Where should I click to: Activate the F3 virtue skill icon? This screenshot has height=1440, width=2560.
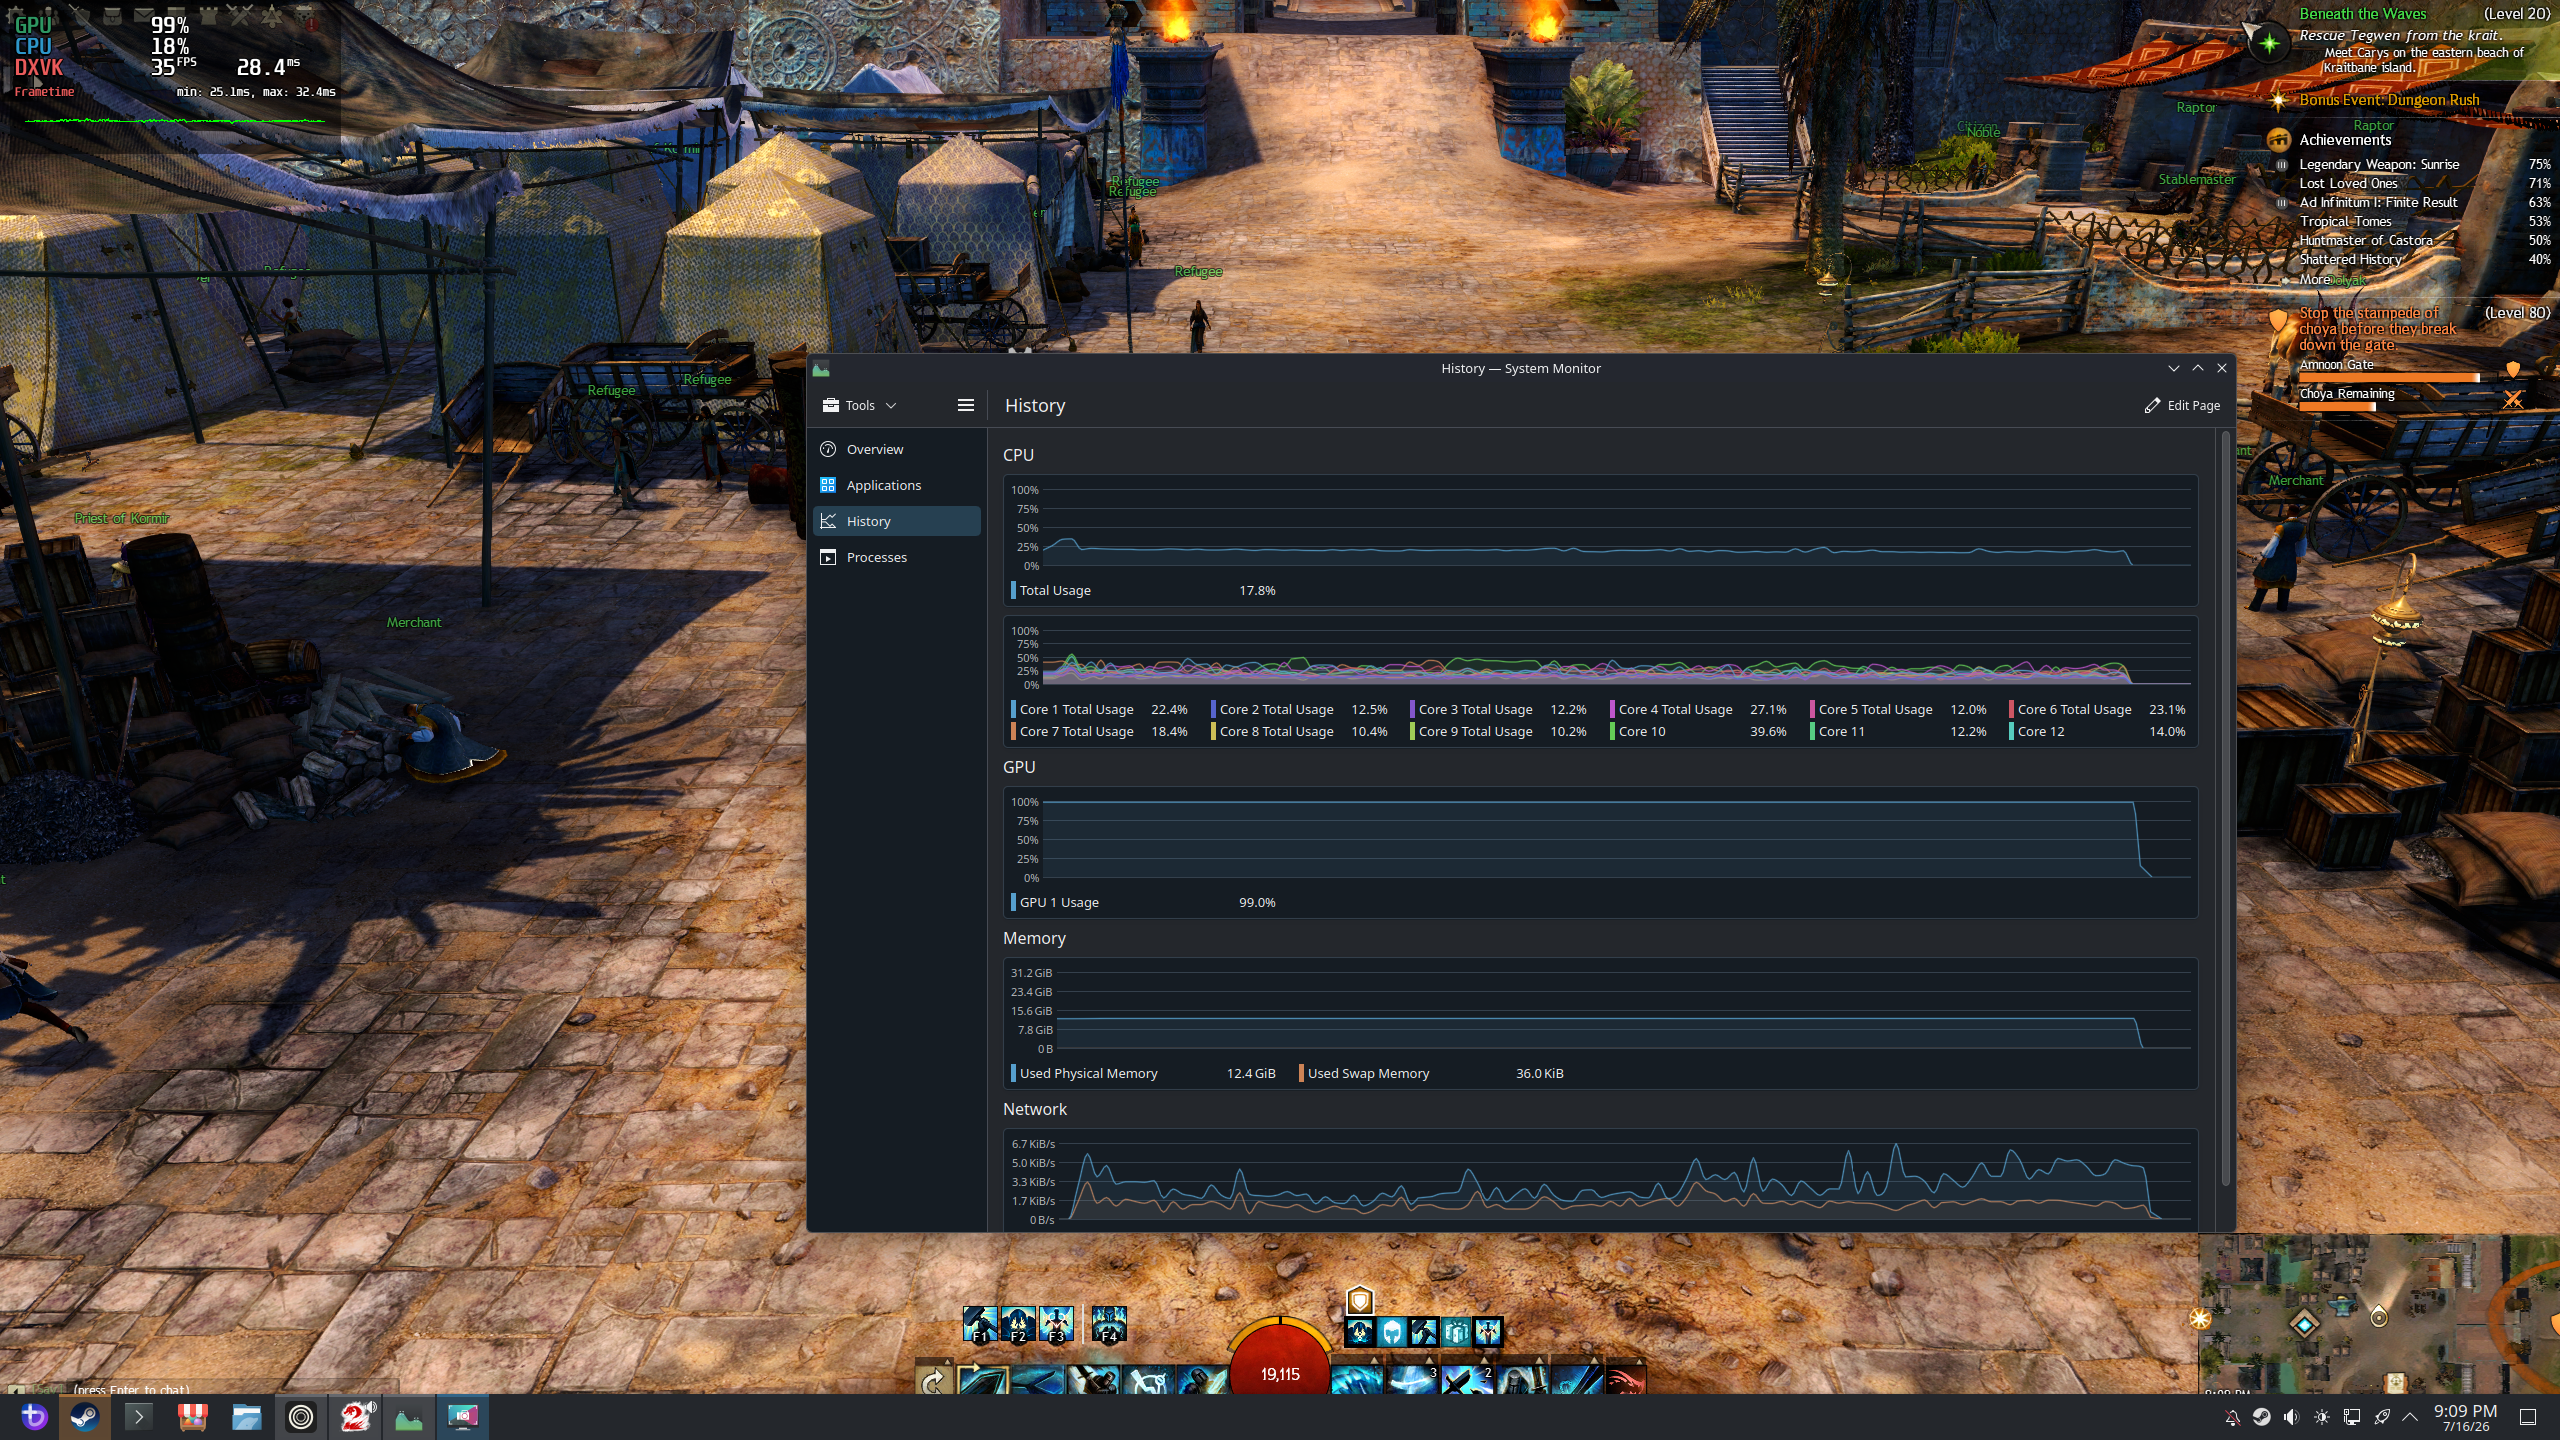pos(1056,1324)
